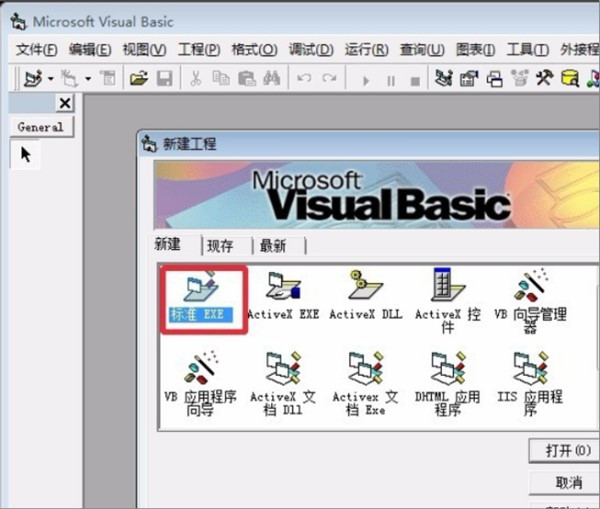Click the Save Project floppy icon
600x509 pixels.
[x=165, y=79]
